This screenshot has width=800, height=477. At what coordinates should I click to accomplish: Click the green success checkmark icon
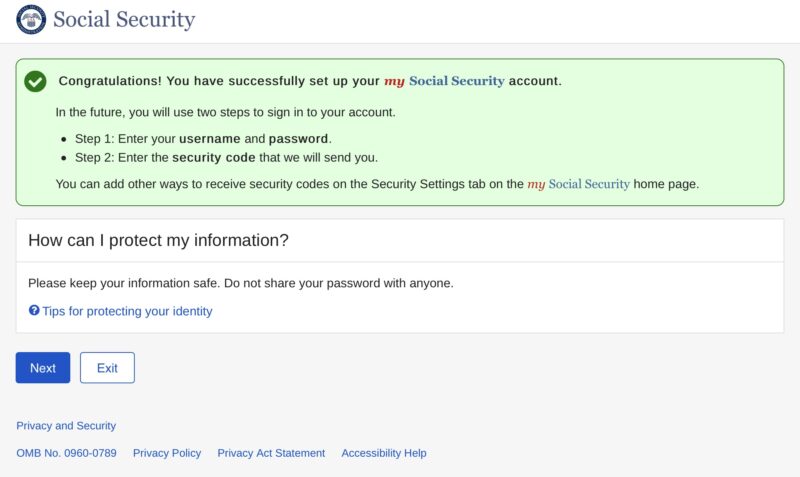pyautogui.click(x=35, y=81)
